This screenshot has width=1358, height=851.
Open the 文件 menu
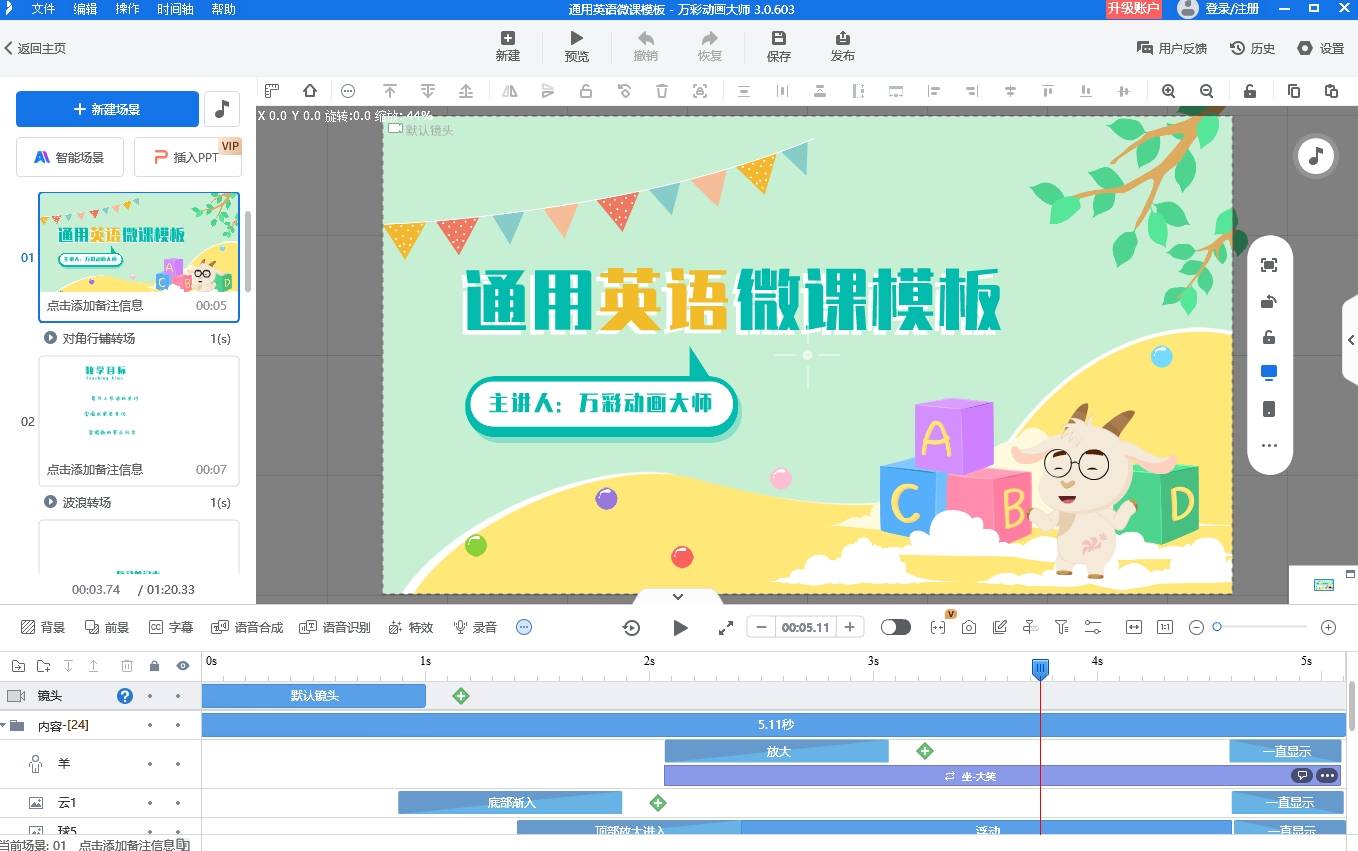[43, 9]
